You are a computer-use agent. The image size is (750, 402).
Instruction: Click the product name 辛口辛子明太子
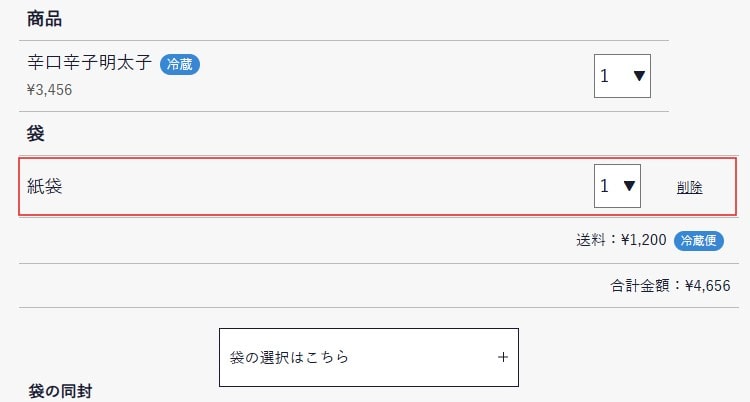click(x=90, y=64)
